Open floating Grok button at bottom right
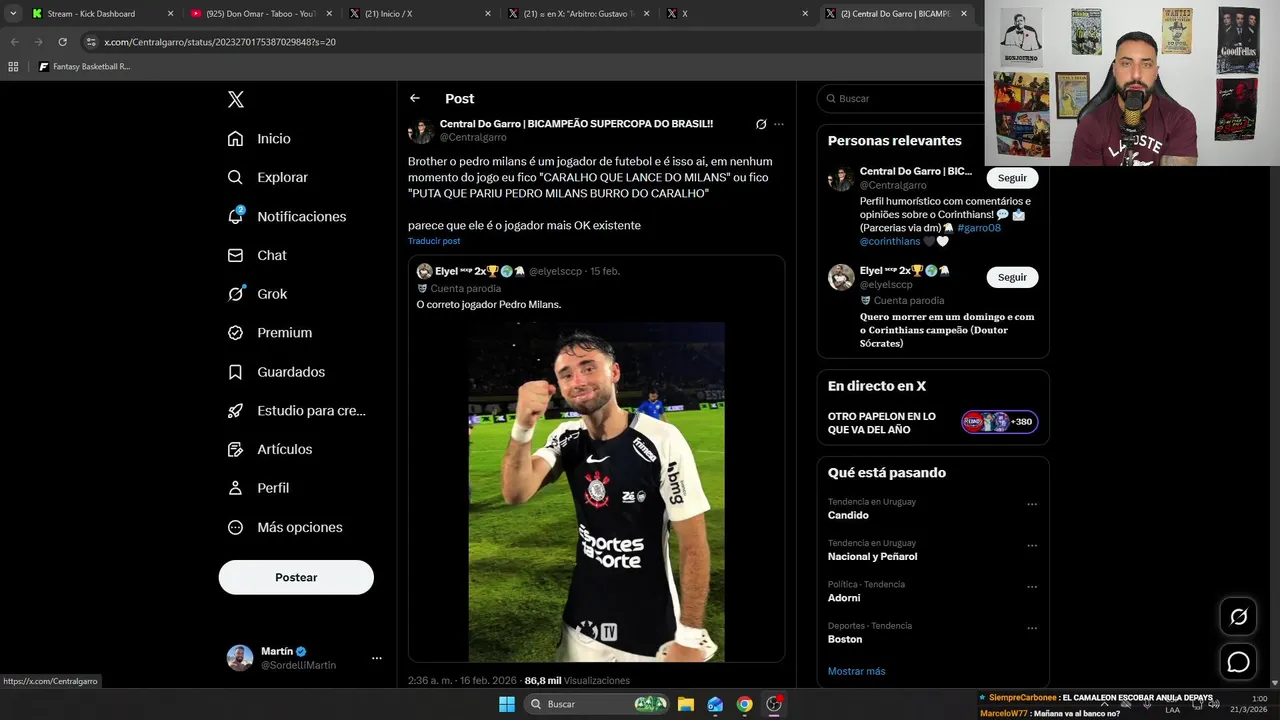1280x720 pixels. (x=1238, y=617)
